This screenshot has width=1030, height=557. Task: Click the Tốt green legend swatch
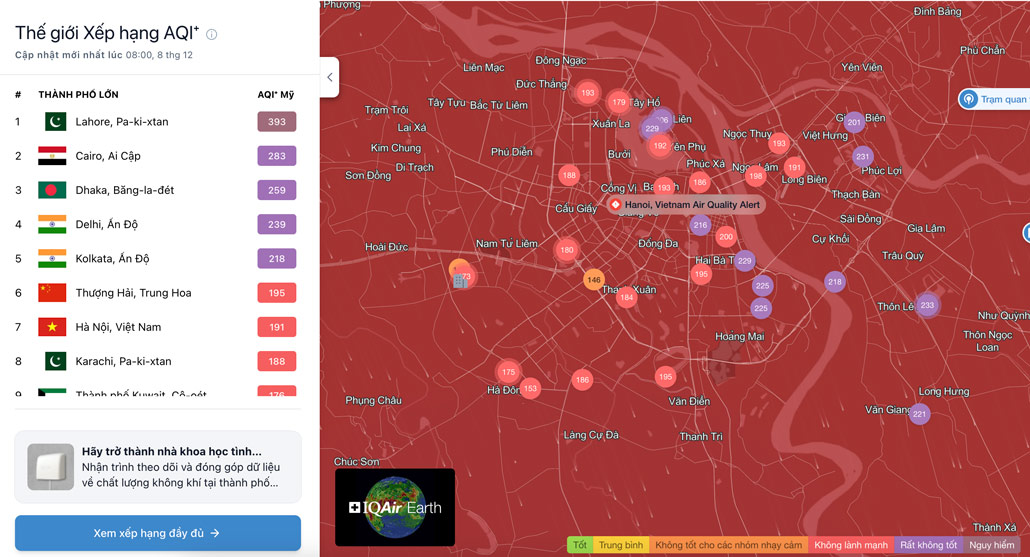[x=579, y=545]
